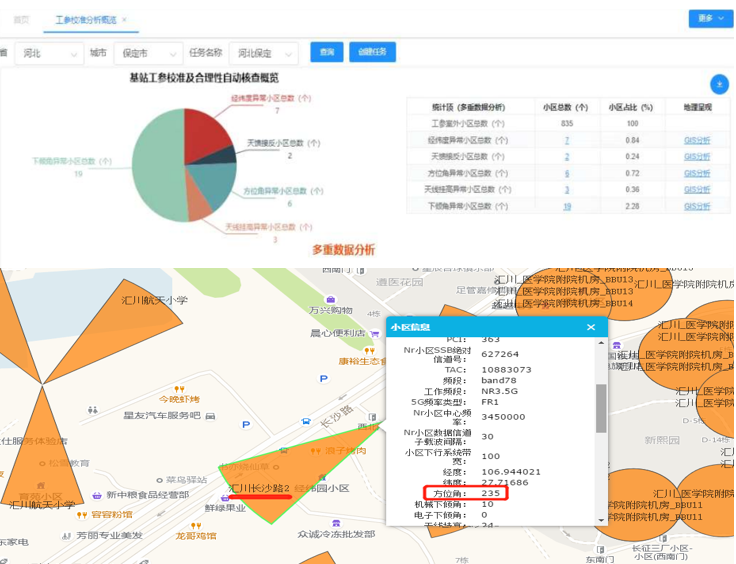Expand the province dropdown showing 河北
The width and height of the screenshot is (736, 564).
pos(50,53)
